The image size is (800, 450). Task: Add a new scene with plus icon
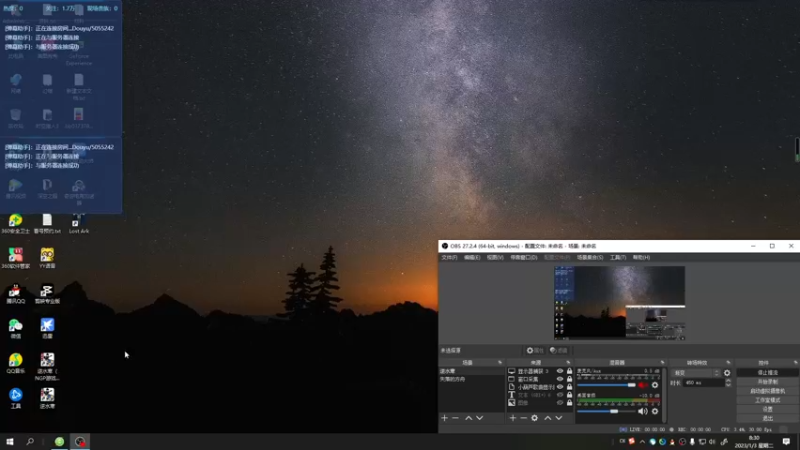click(x=444, y=418)
